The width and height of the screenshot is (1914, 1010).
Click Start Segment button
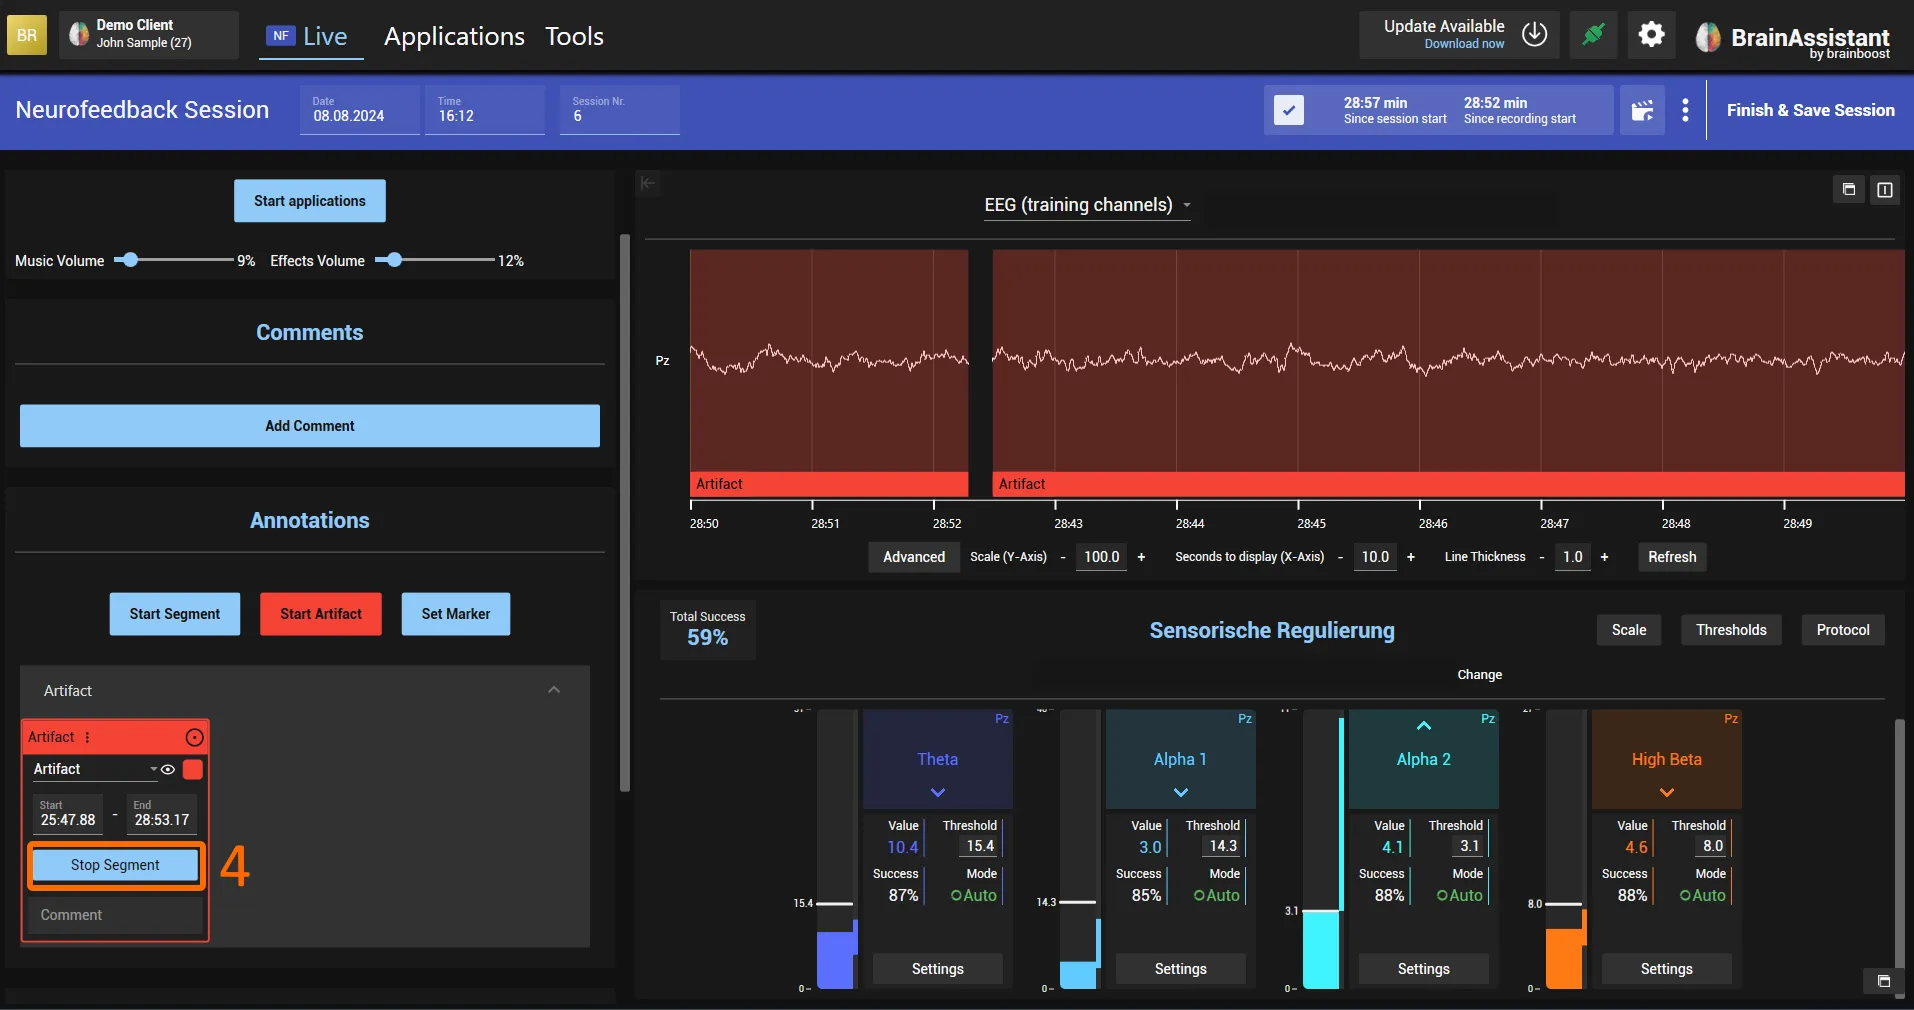175,614
